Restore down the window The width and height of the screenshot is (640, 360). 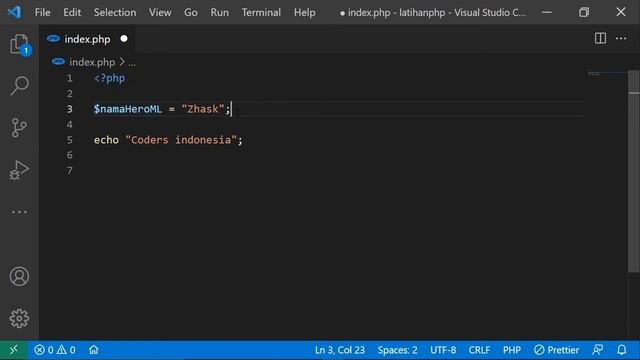[x=584, y=12]
